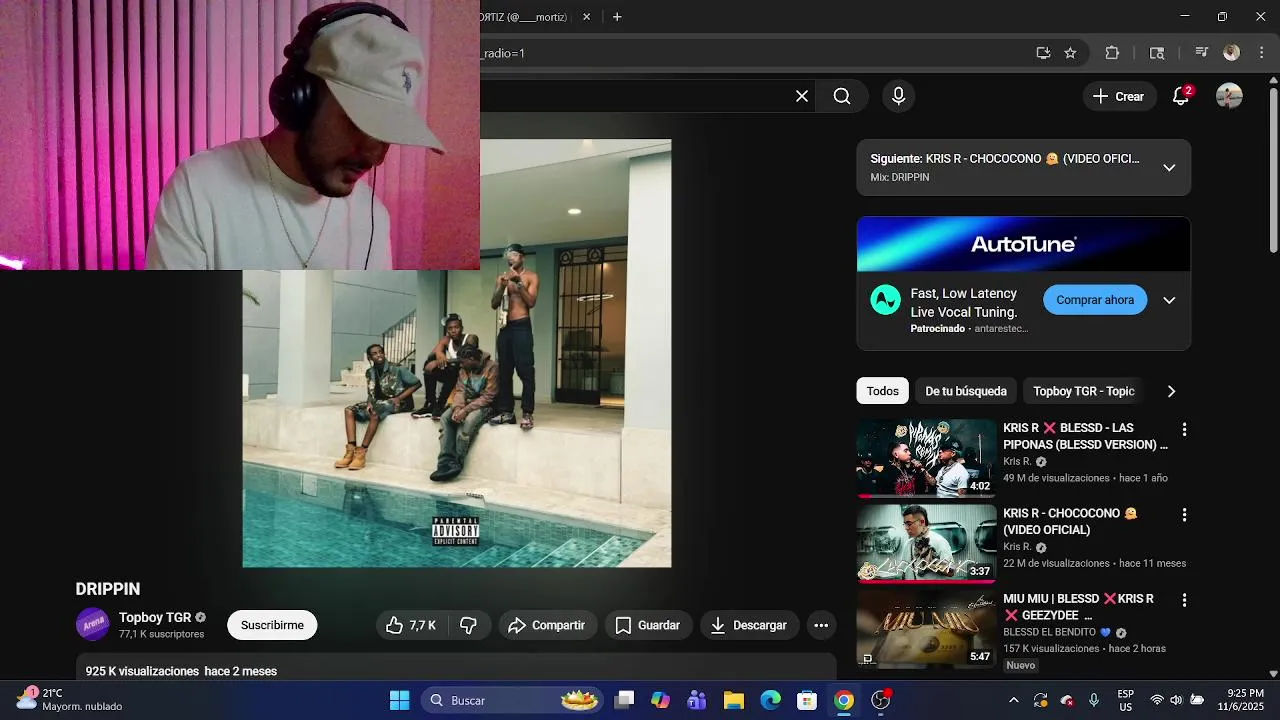This screenshot has width=1280, height=720.
Task: Click the Windows taskbar search box
Action: tap(512, 700)
